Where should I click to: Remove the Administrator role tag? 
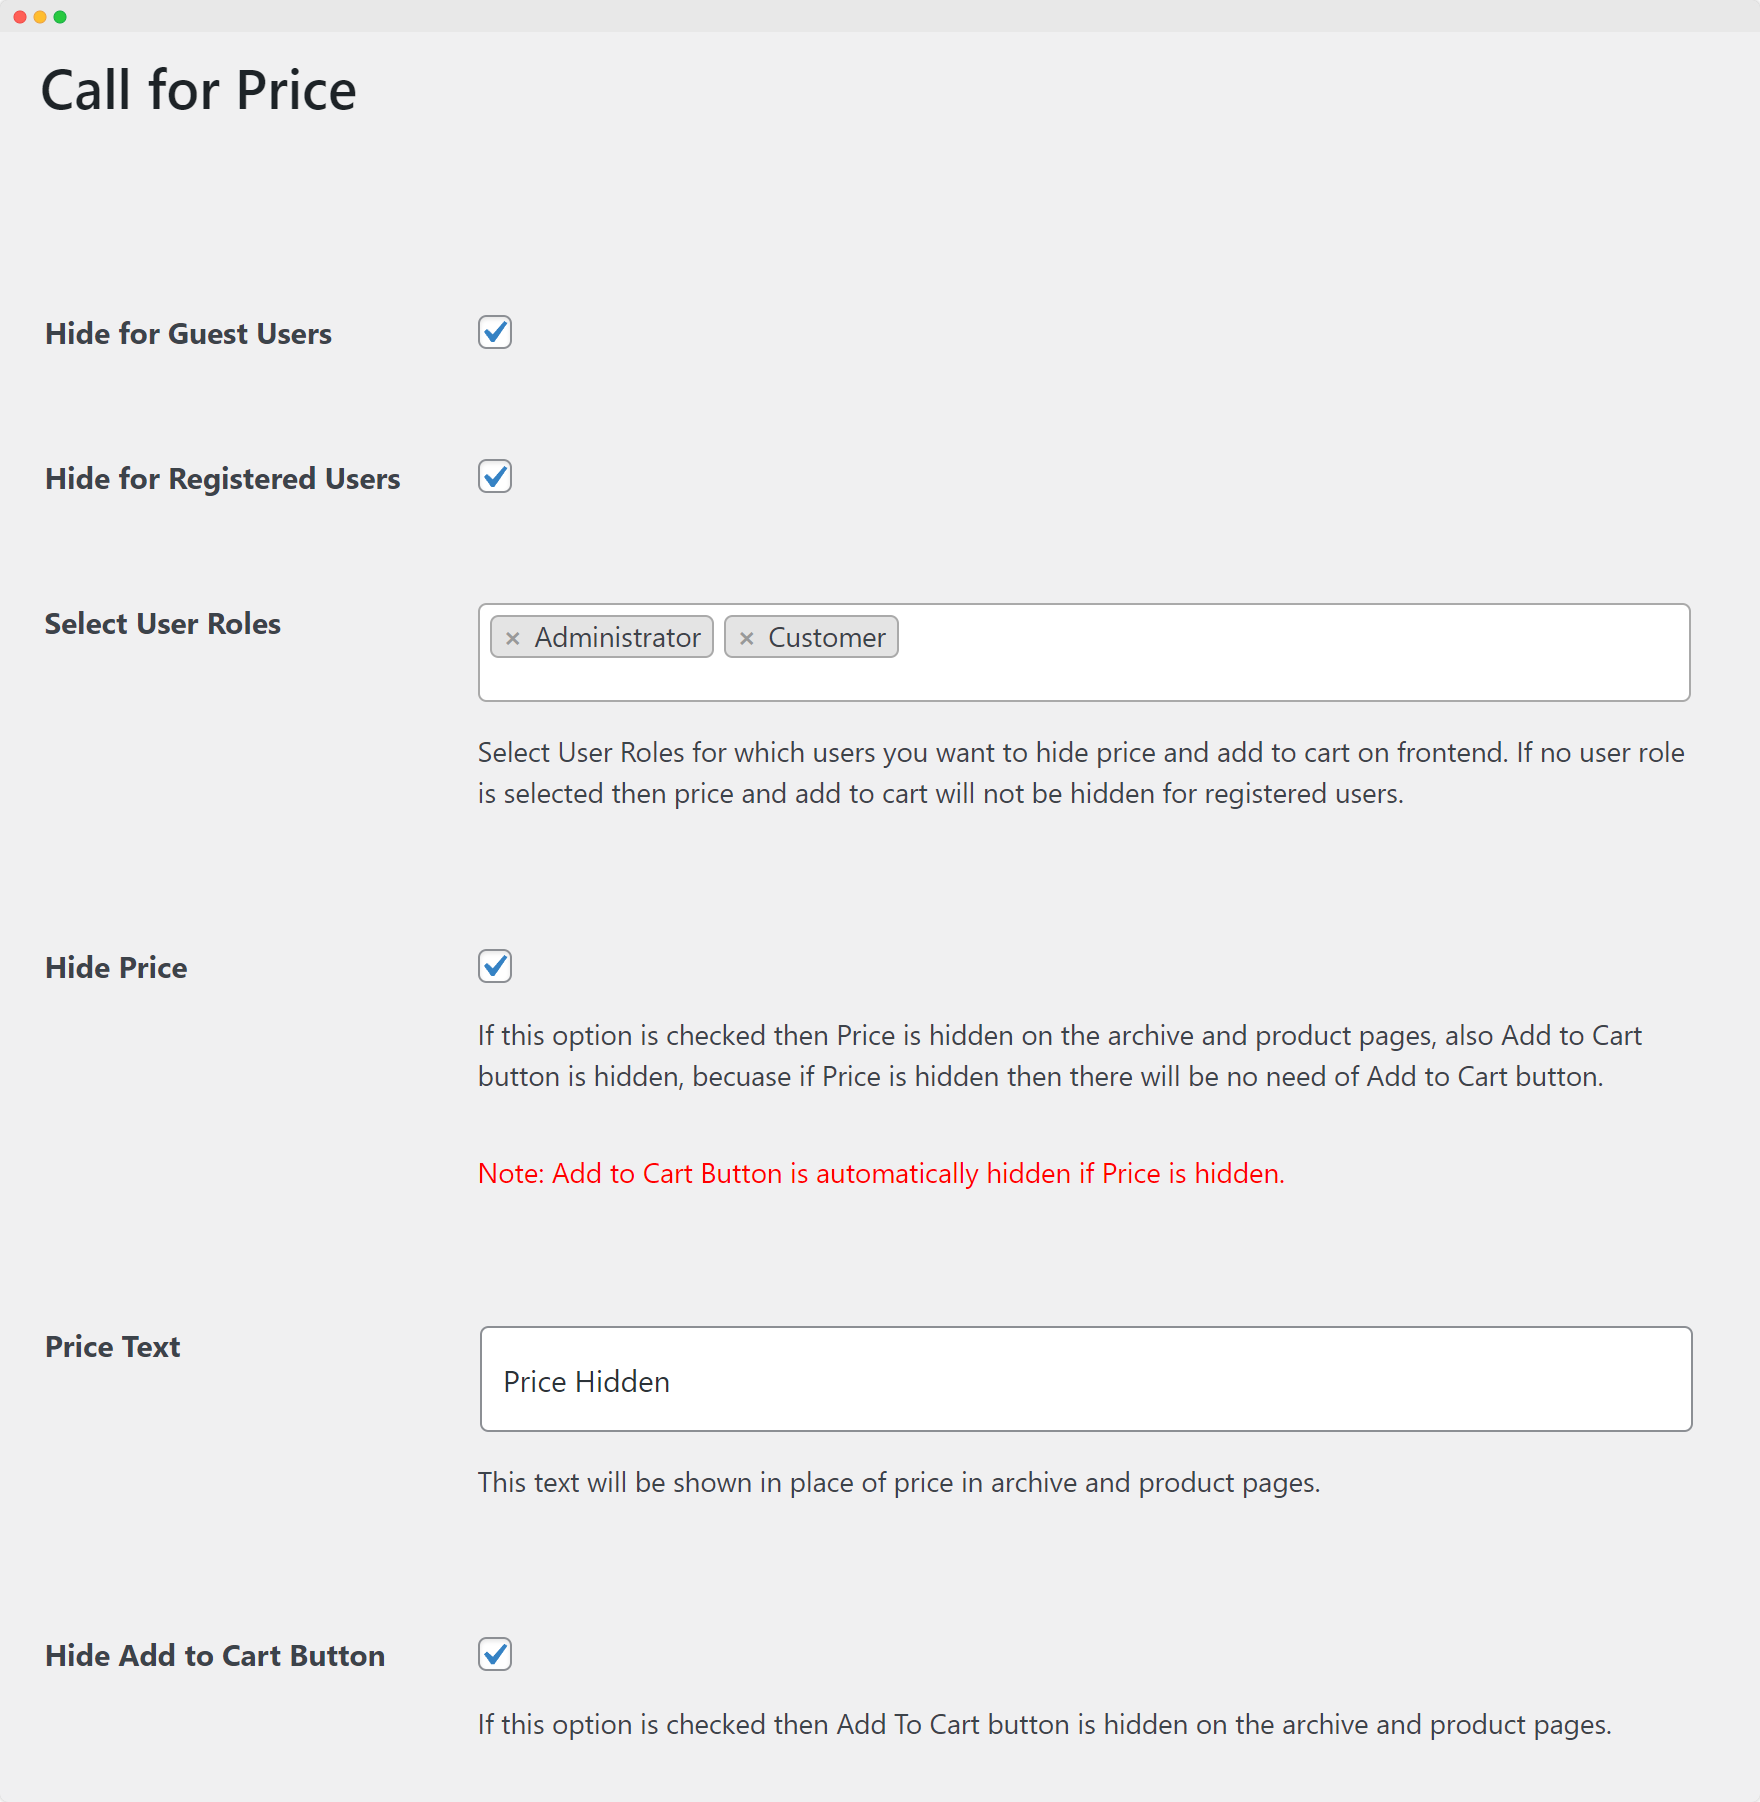click(513, 638)
